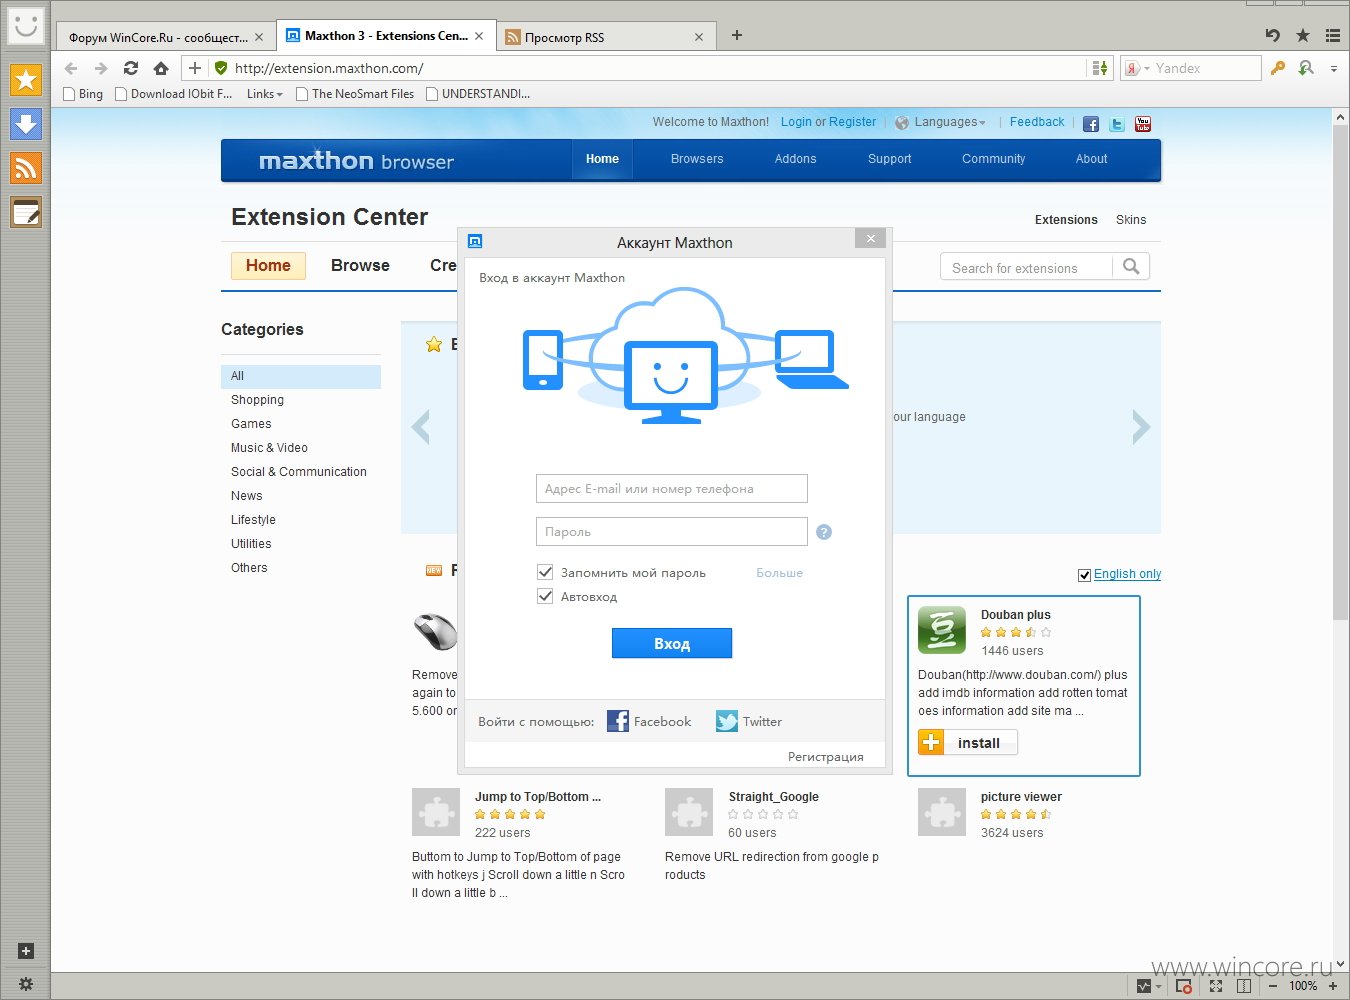Click the blue Вход login button
Image resolution: width=1350 pixels, height=1000 pixels.
pos(672,643)
